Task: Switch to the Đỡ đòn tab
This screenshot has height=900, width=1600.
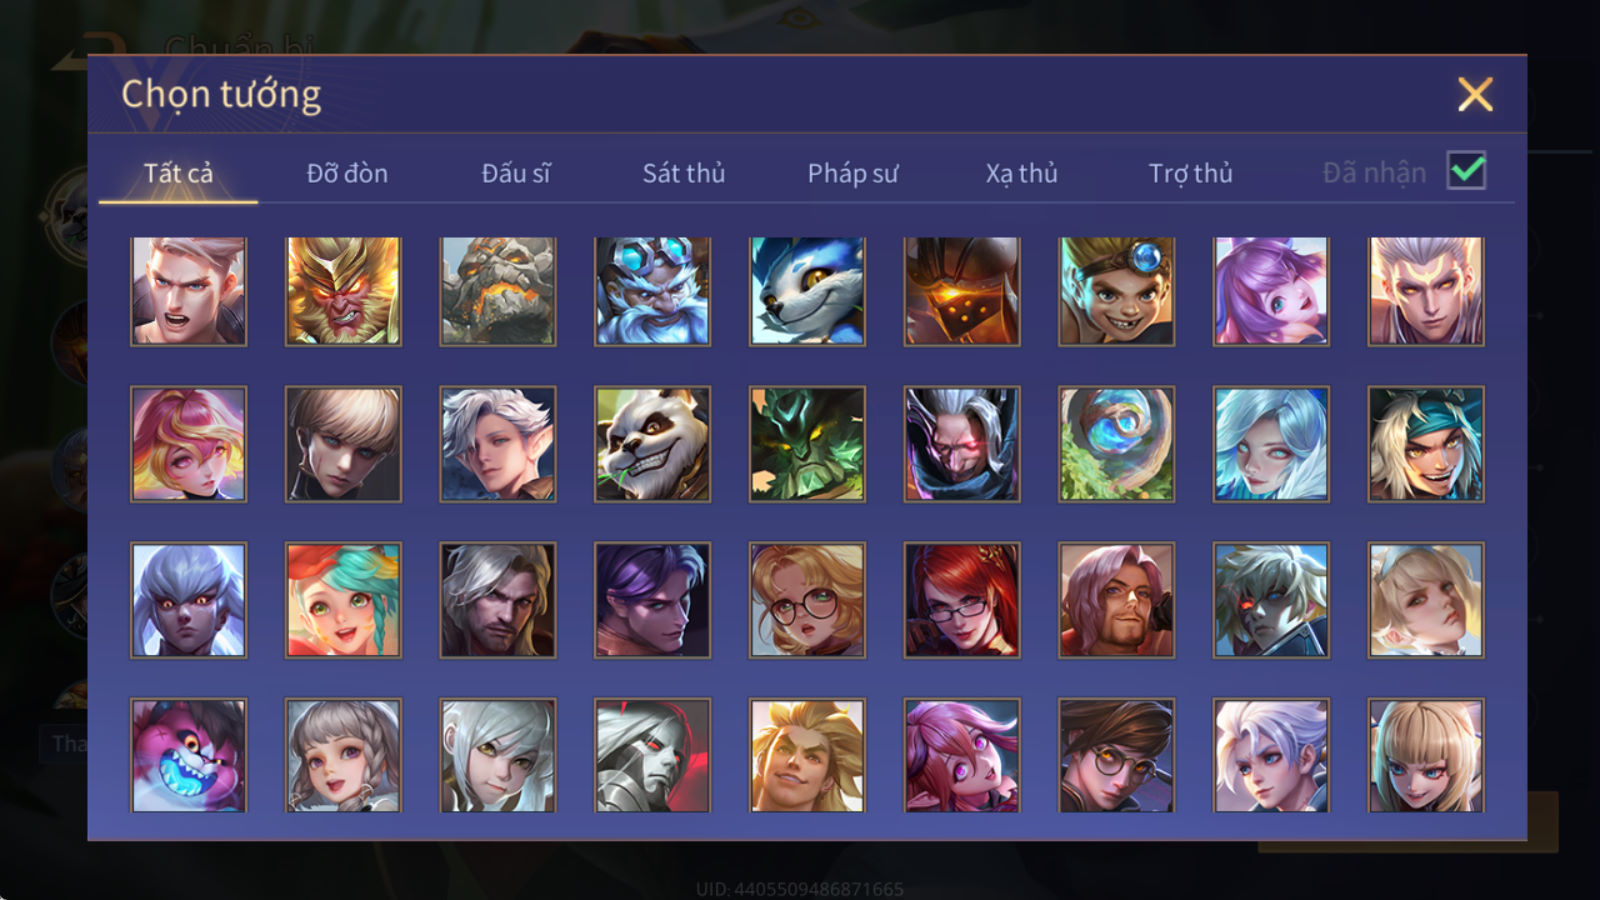Action: point(347,173)
